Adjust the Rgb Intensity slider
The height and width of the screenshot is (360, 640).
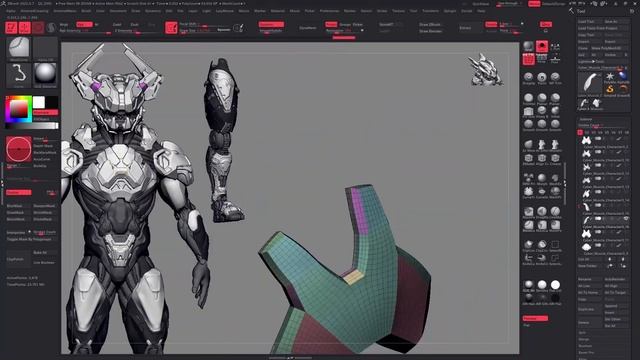[x=85, y=31]
